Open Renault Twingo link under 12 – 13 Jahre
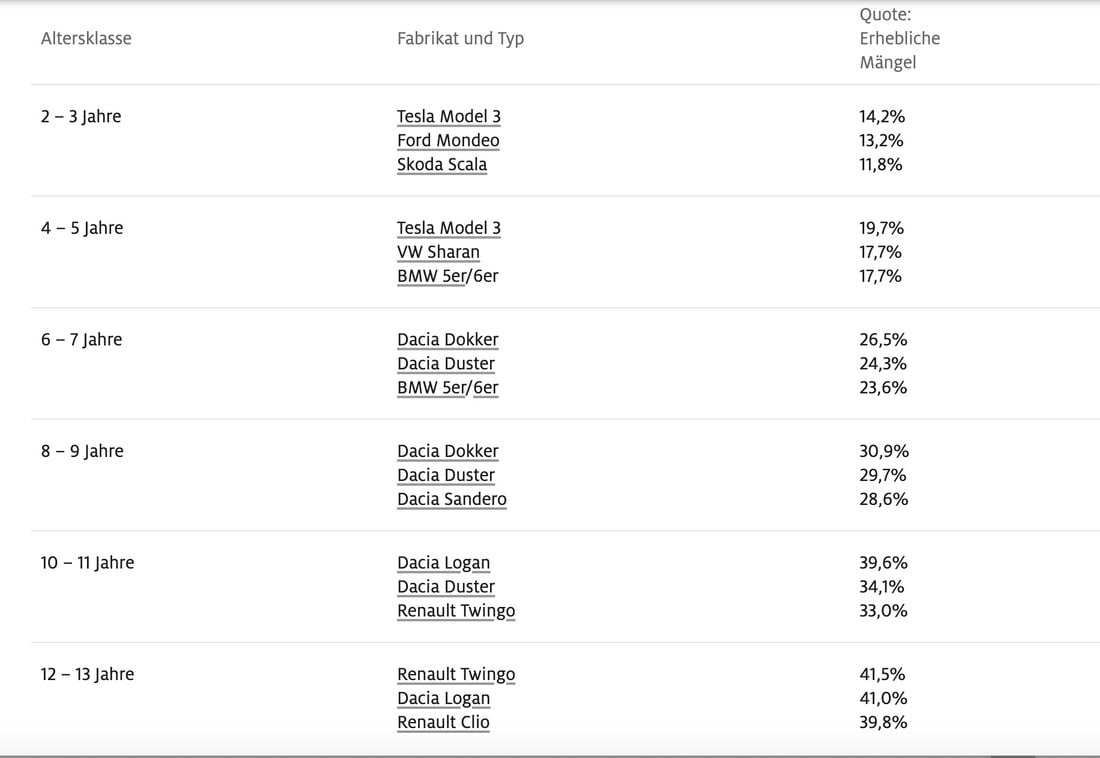The height and width of the screenshot is (758, 1100). tap(456, 675)
